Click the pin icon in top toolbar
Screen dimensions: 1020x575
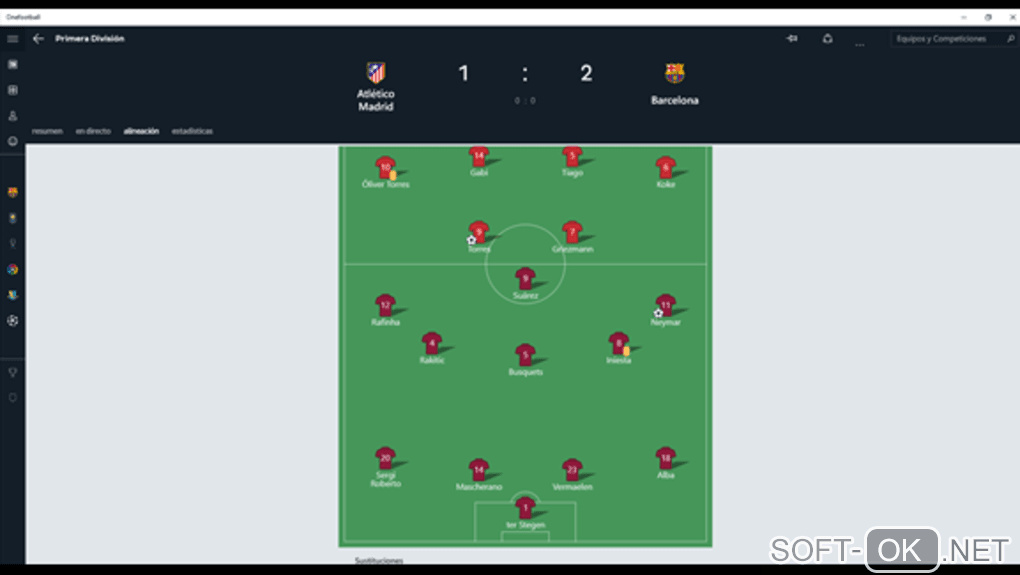[x=792, y=39]
